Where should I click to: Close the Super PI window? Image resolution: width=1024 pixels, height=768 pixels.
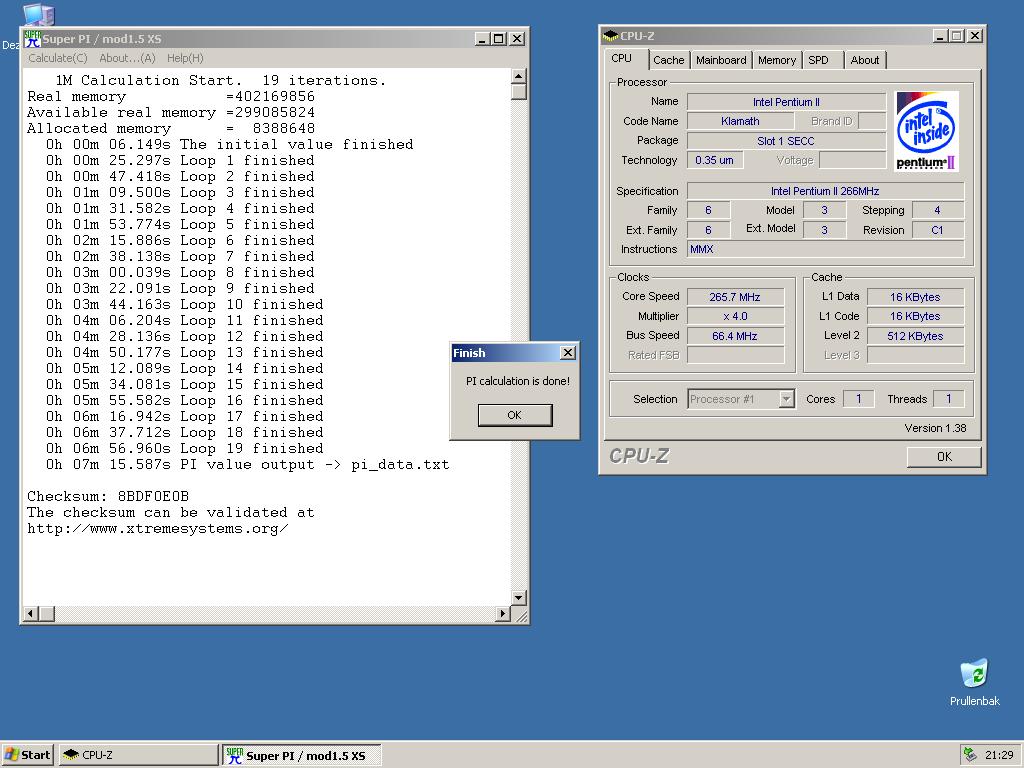tap(517, 39)
